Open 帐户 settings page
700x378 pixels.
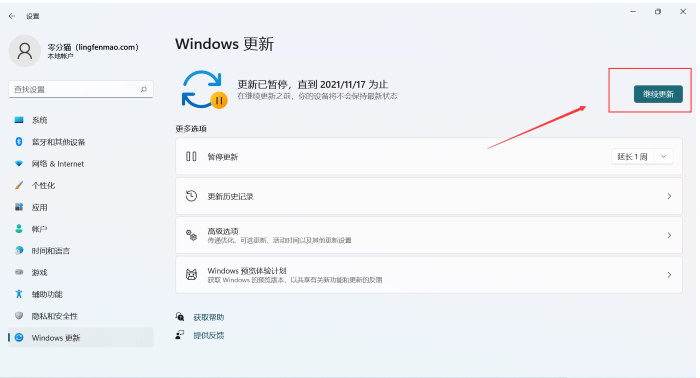(x=39, y=229)
